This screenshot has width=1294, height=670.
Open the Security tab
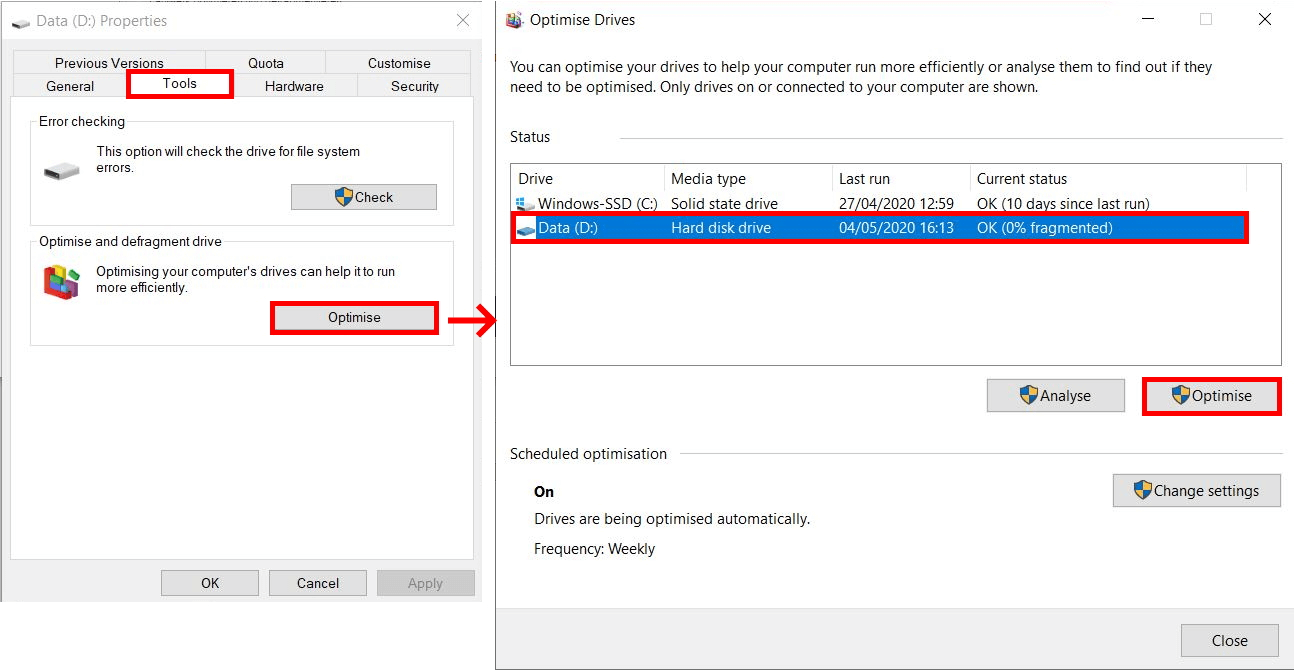pyautogui.click(x=415, y=86)
